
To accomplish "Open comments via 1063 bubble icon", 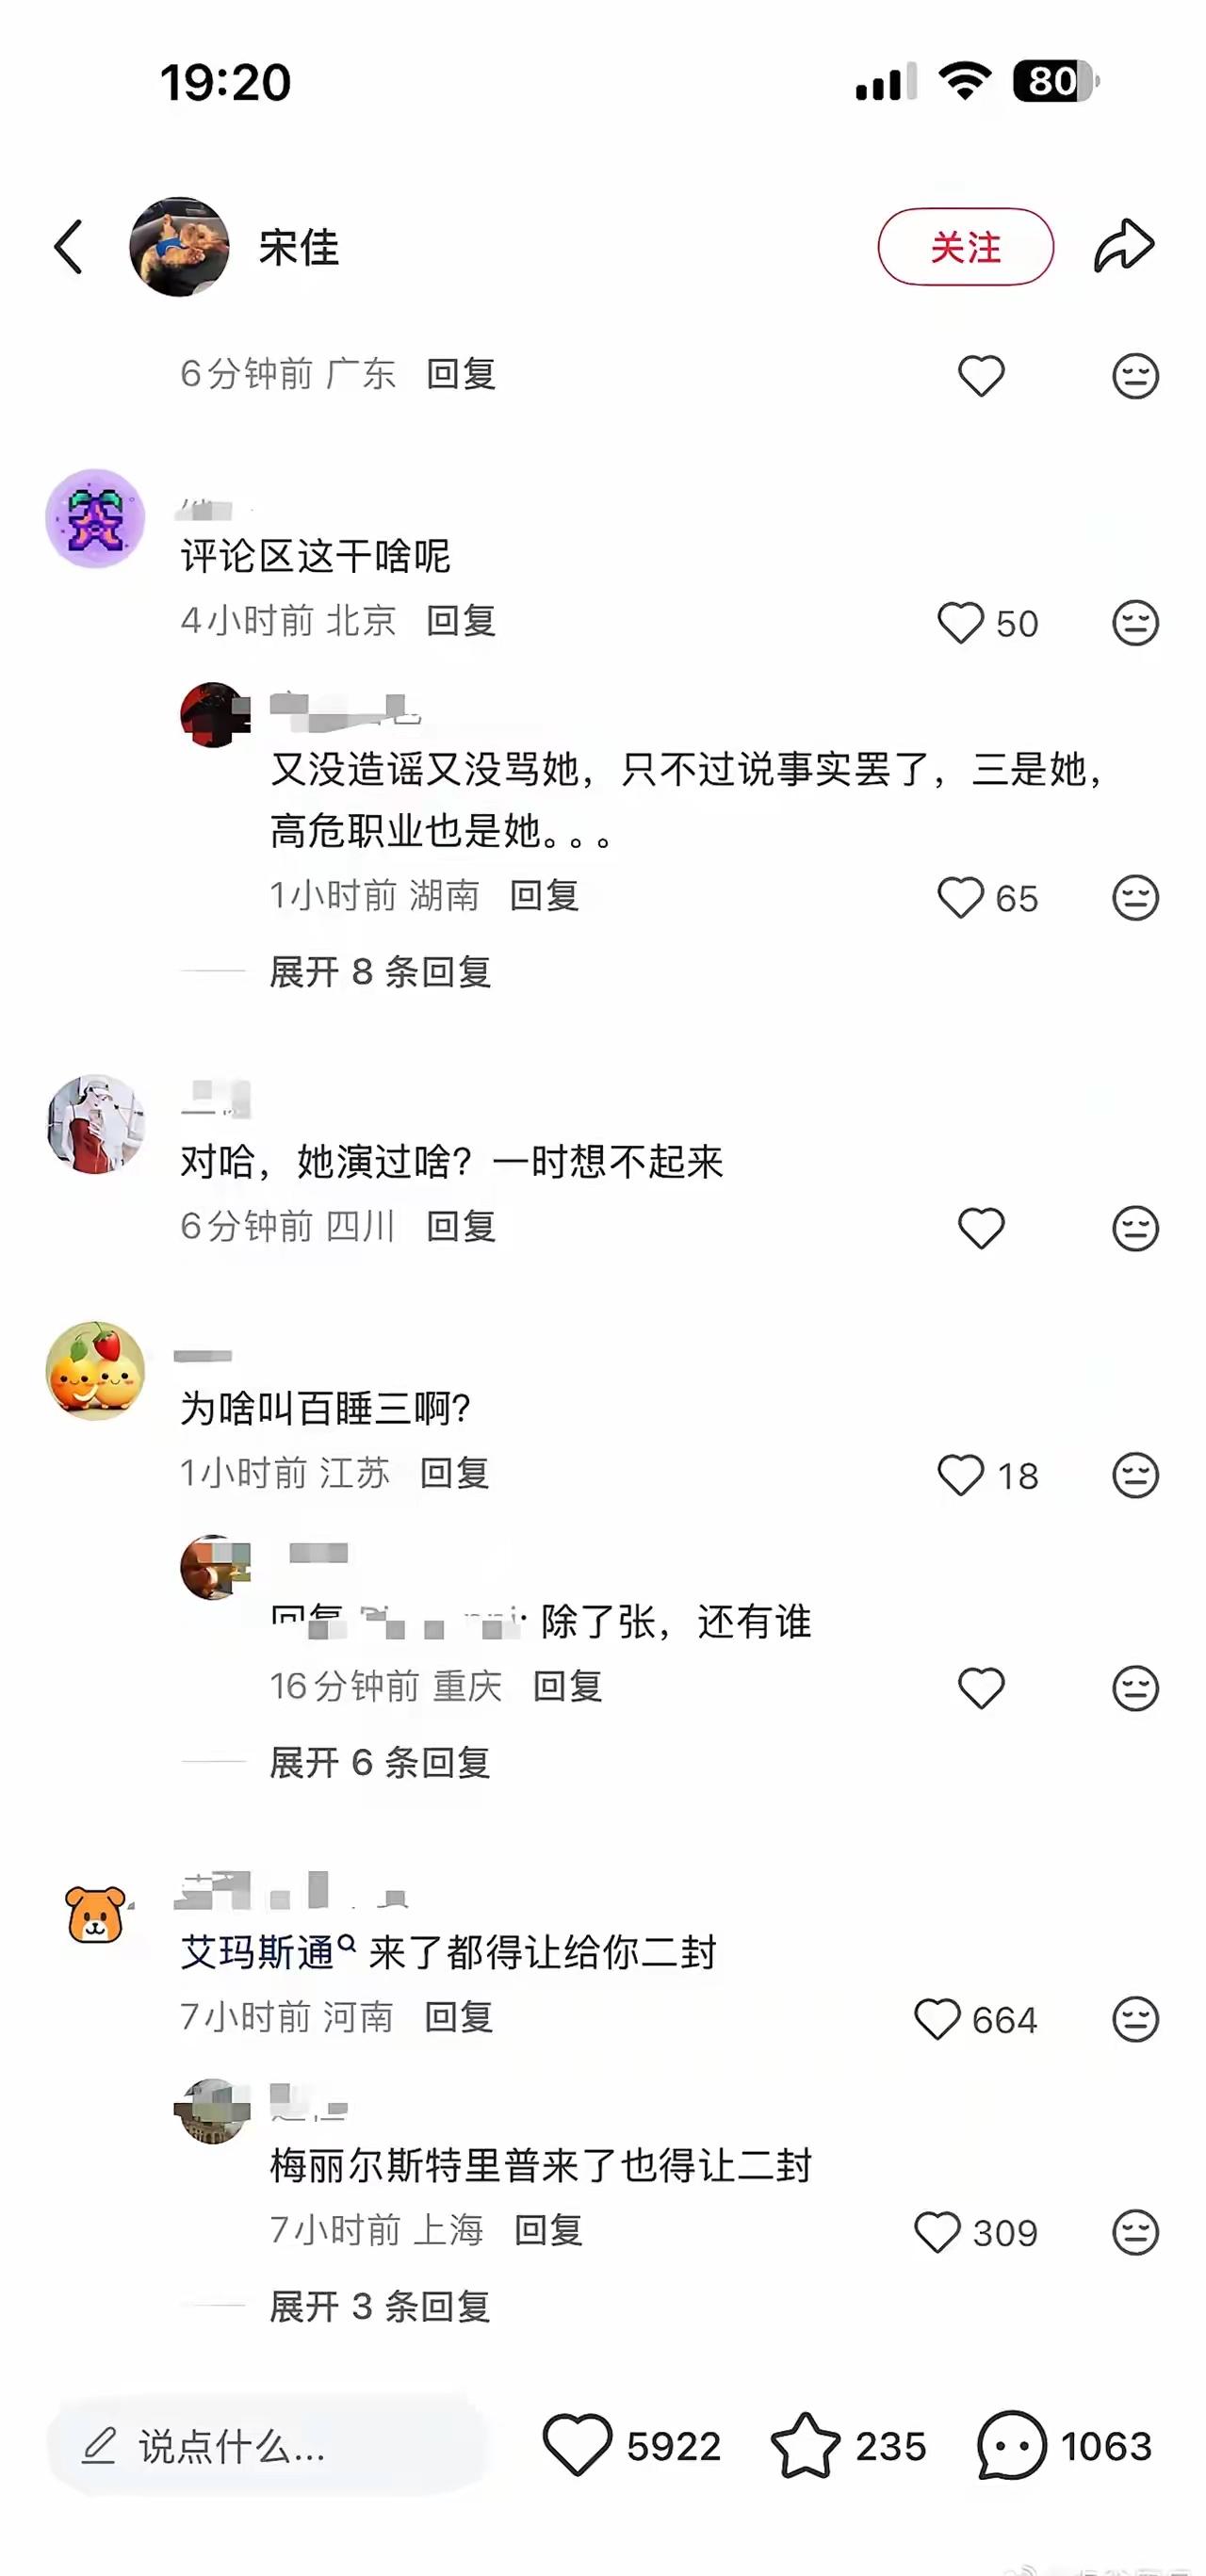I will click(x=1011, y=2445).
